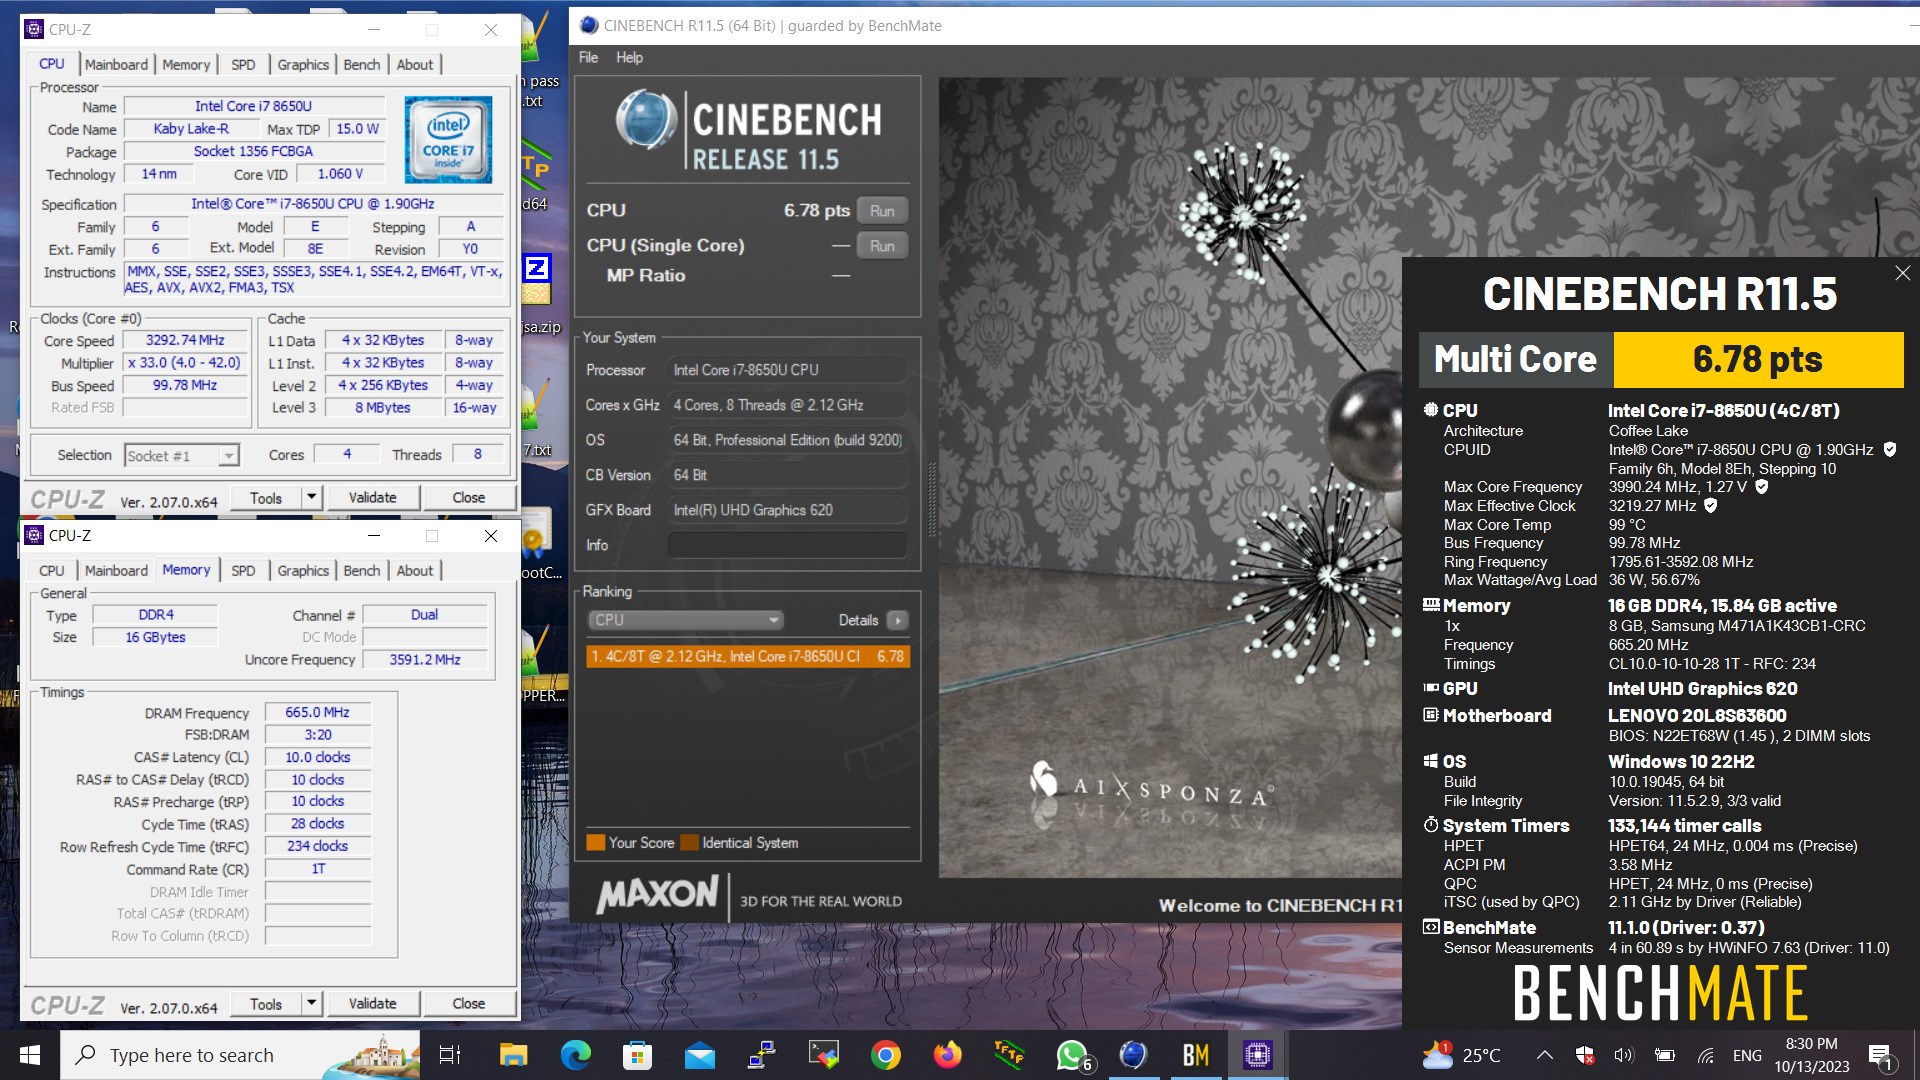Expand ranking Details arrow in Cinebench

(x=897, y=620)
